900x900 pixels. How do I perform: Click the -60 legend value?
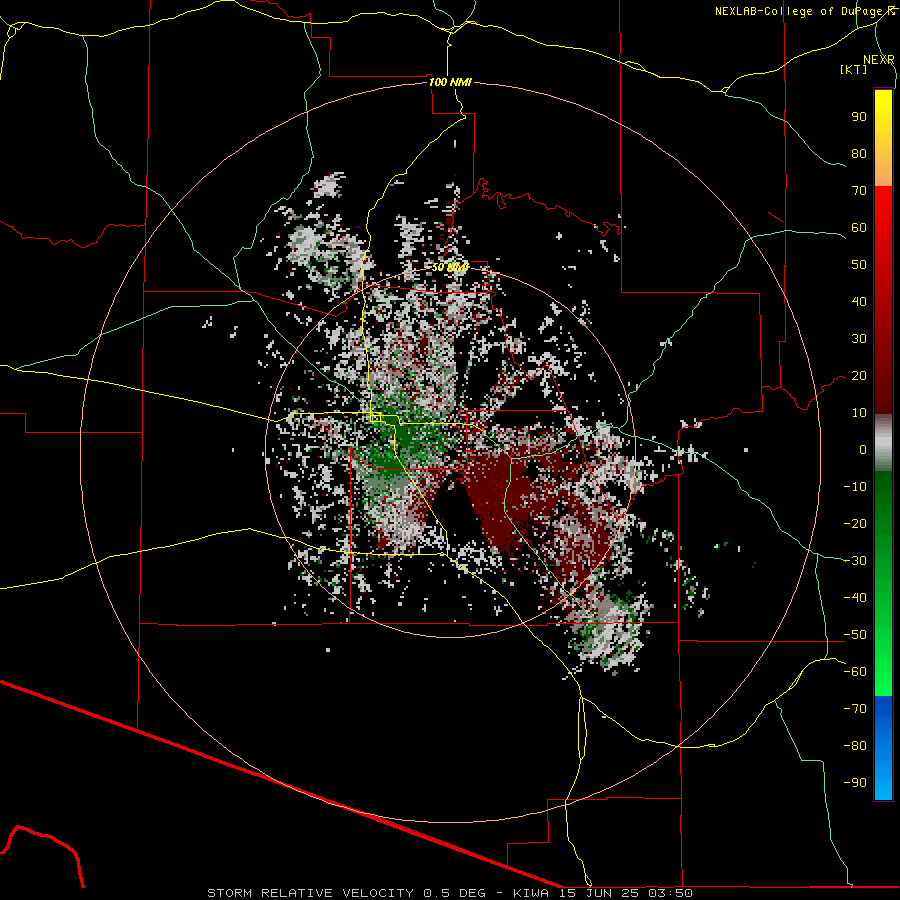coord(855,672)
